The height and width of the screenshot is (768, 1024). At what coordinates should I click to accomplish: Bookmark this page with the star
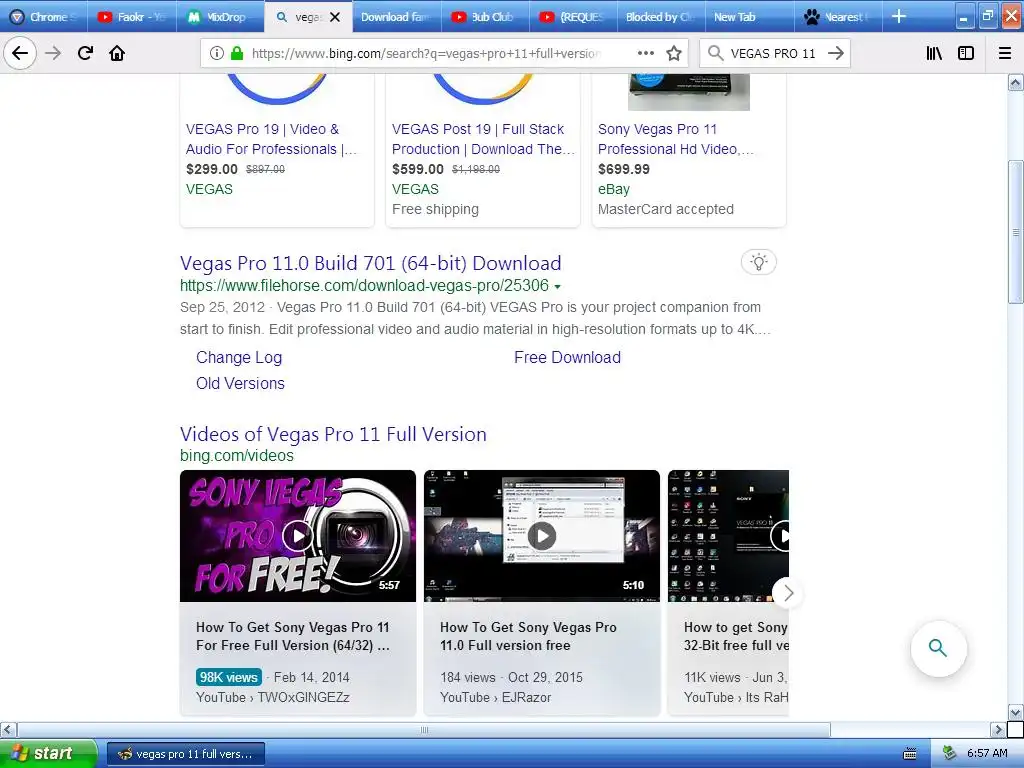pos(674,53)
